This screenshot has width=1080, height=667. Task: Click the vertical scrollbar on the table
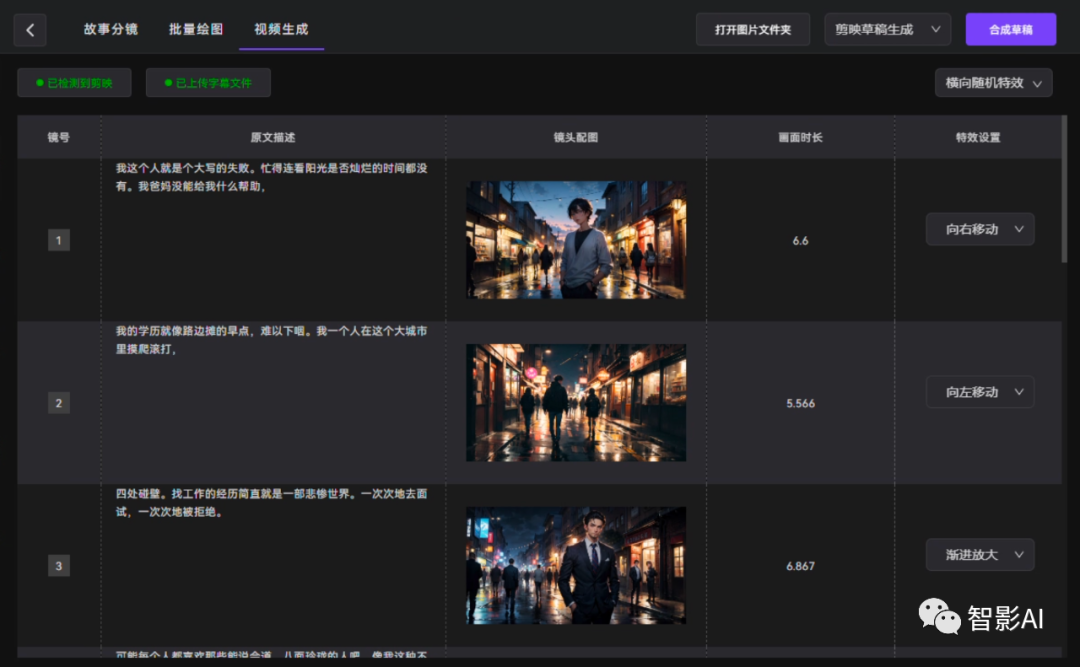[x=1064, y=189]
